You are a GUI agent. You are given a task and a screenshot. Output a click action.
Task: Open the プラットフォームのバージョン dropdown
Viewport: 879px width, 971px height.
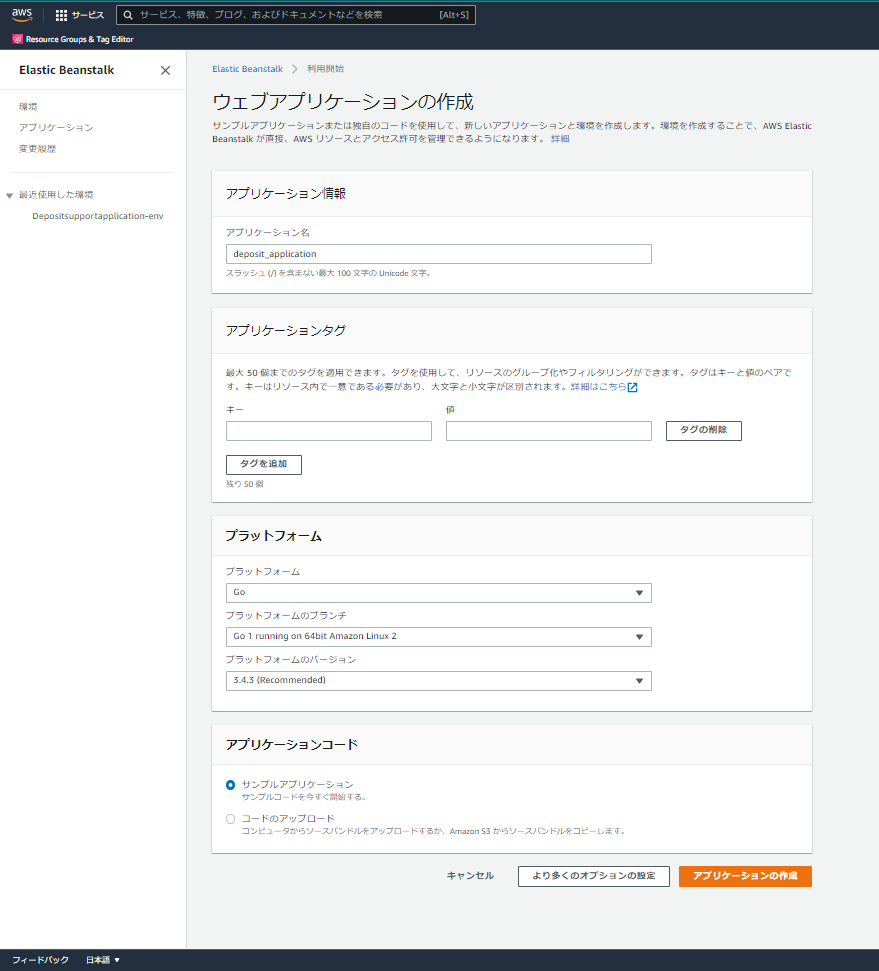[439, 681]
